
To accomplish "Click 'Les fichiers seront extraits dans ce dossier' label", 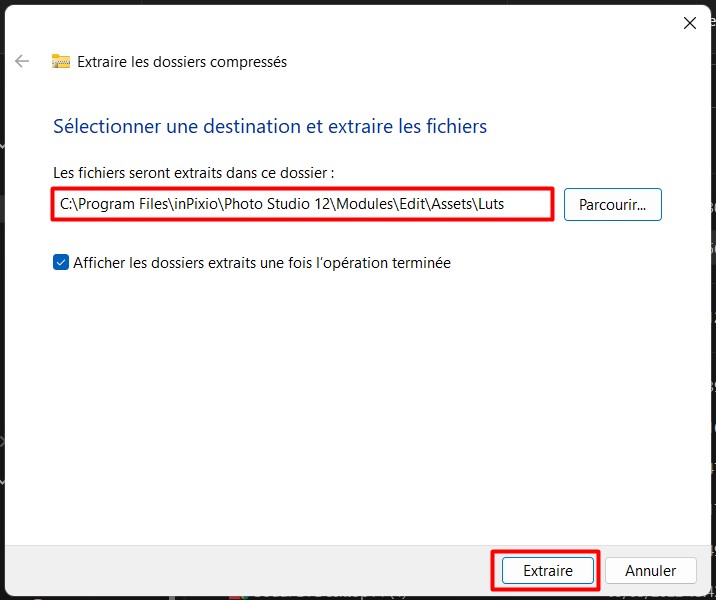I will point(194,173).
